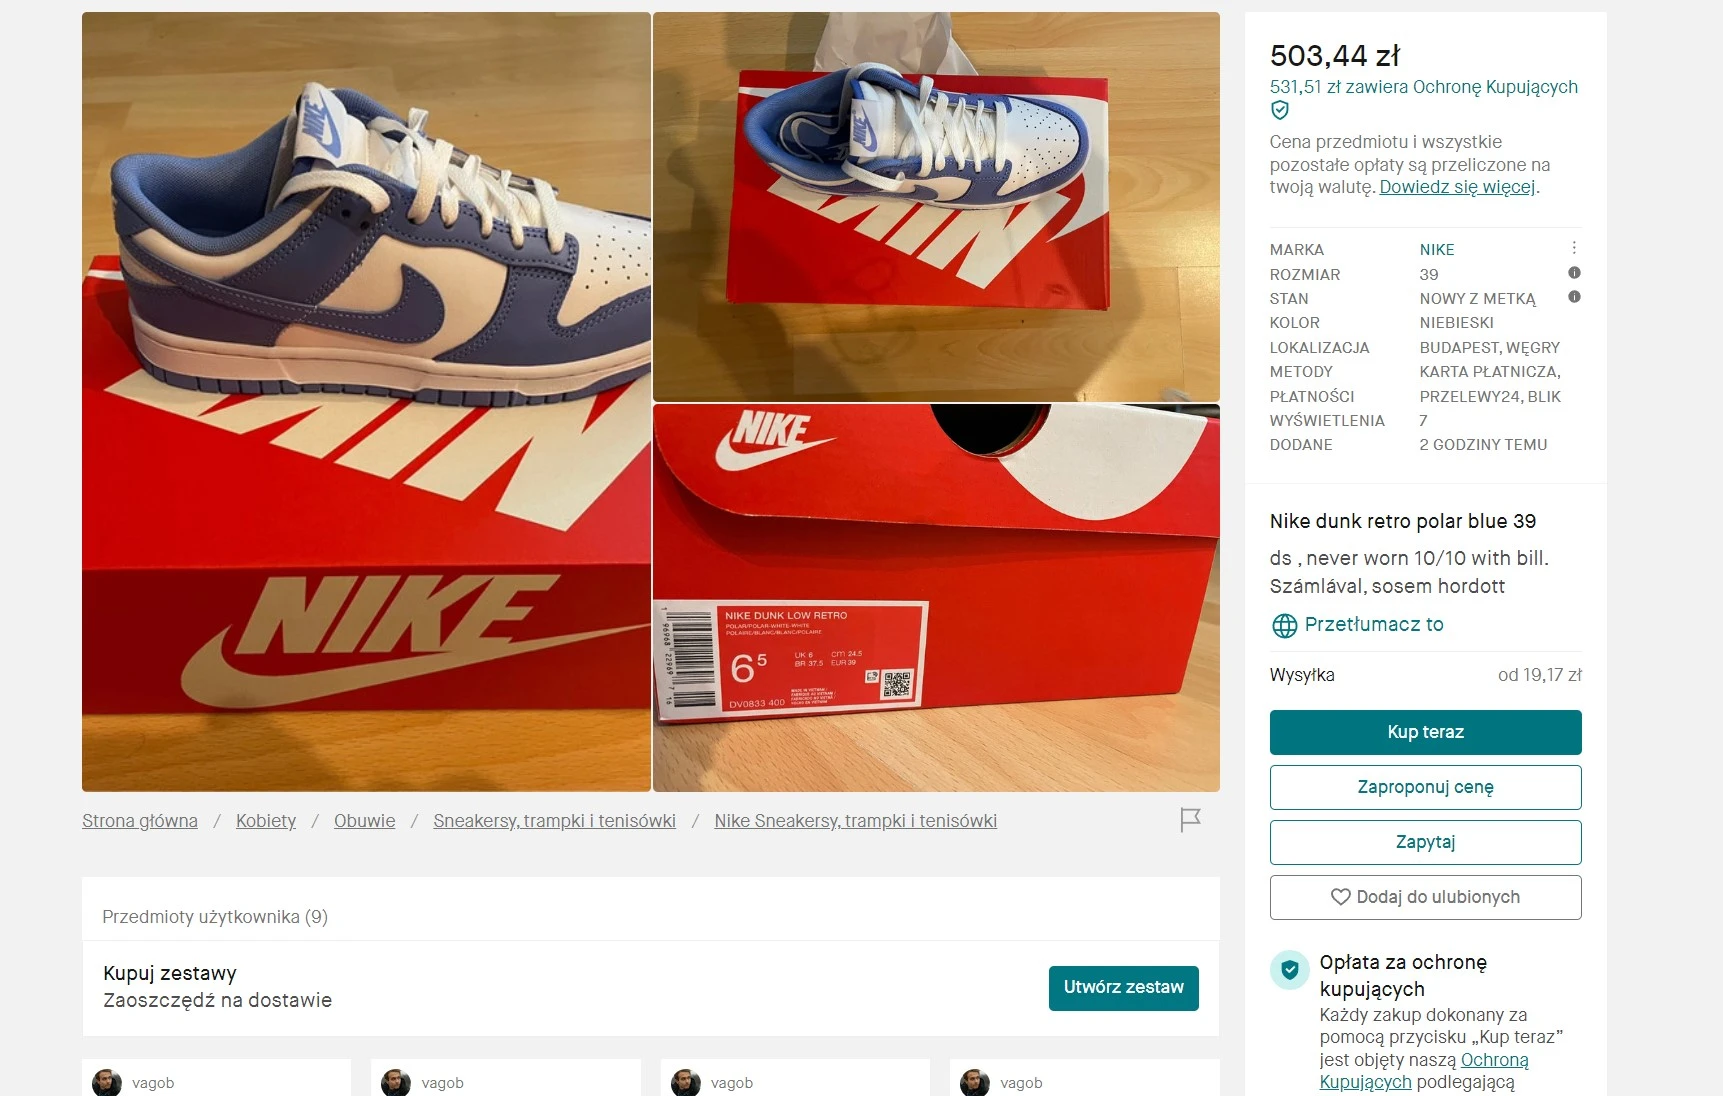Image resolution: width=1723 pixels, height=1096 pixels.
Task: Click the teal shield protection fee icon
Action: pos(1290,969)
